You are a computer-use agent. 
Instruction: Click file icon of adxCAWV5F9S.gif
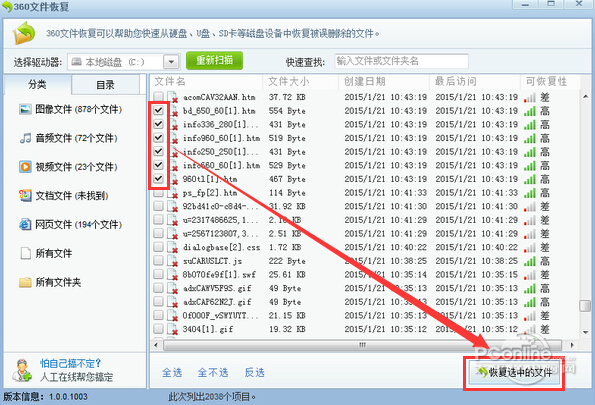tap(173, 288)
